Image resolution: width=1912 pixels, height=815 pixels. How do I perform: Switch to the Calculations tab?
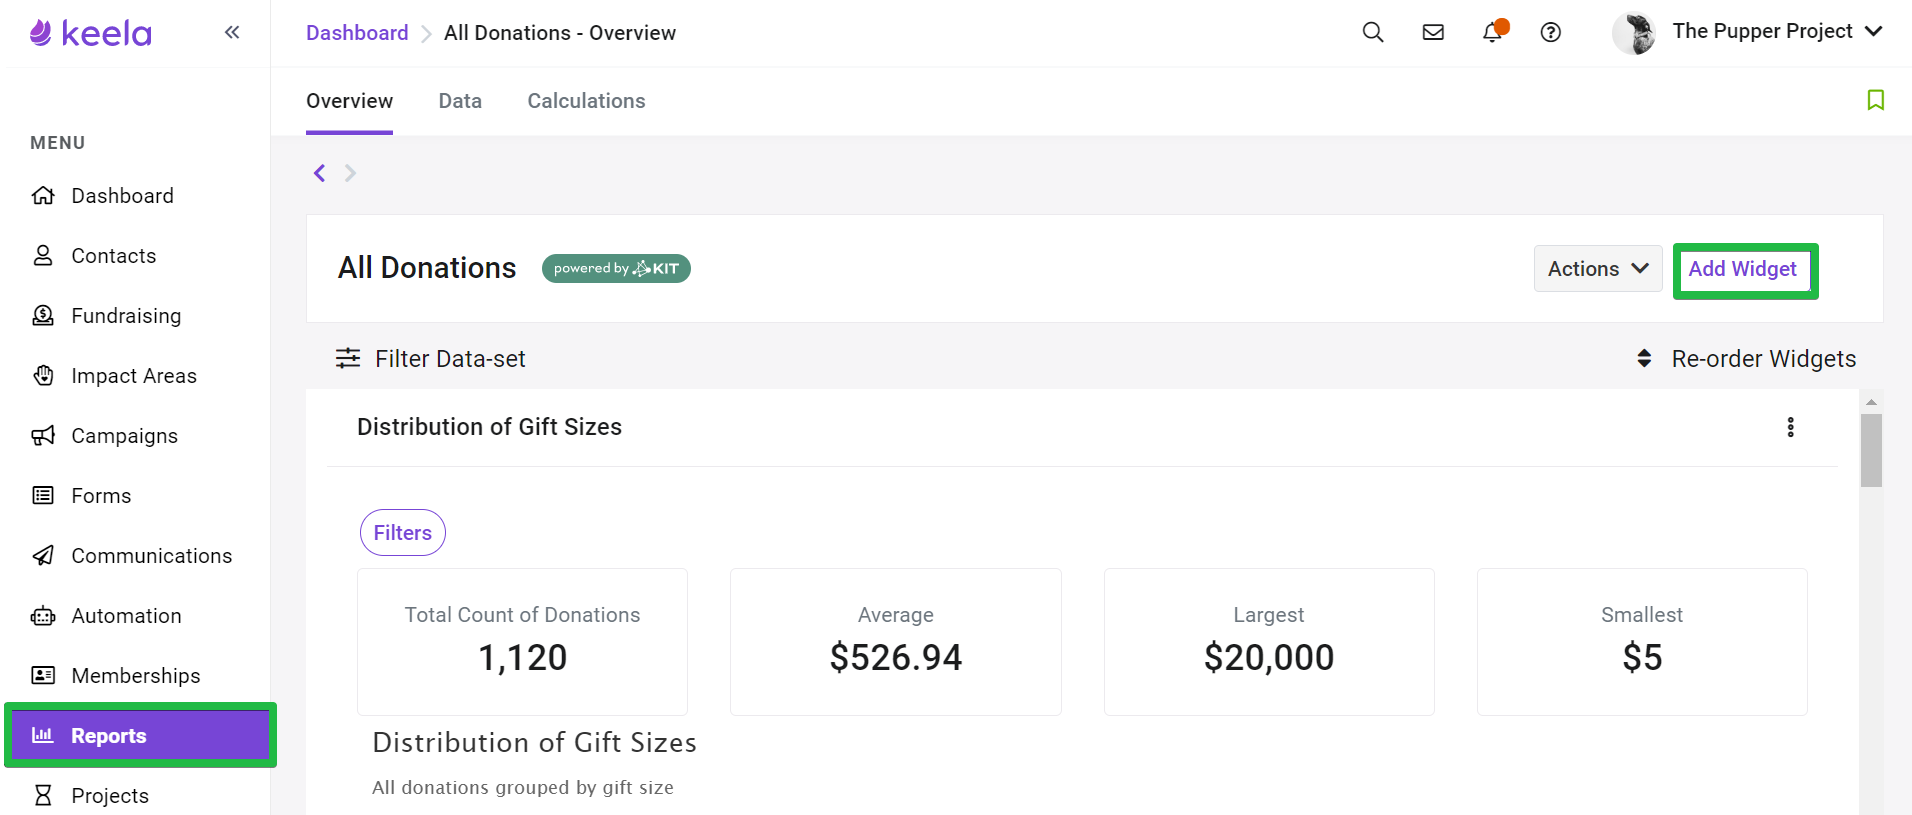[586, 101]
